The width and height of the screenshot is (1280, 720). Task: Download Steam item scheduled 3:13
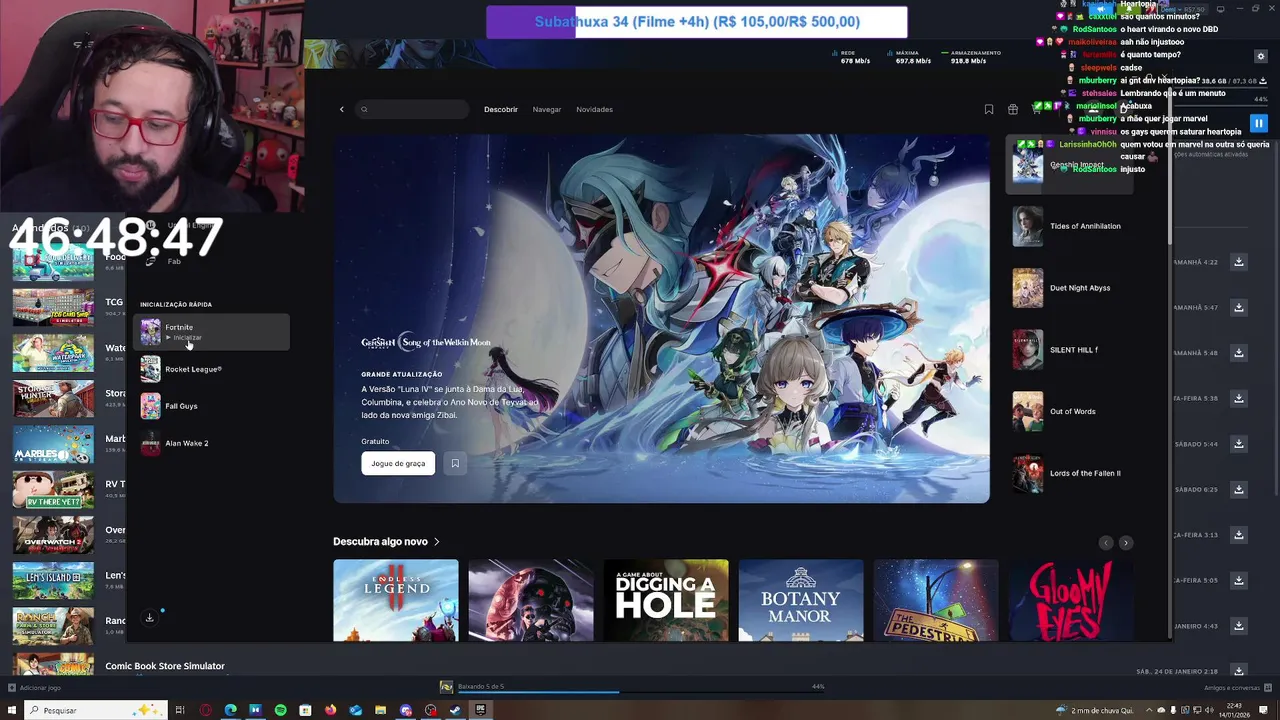[x=1238, y=535]
